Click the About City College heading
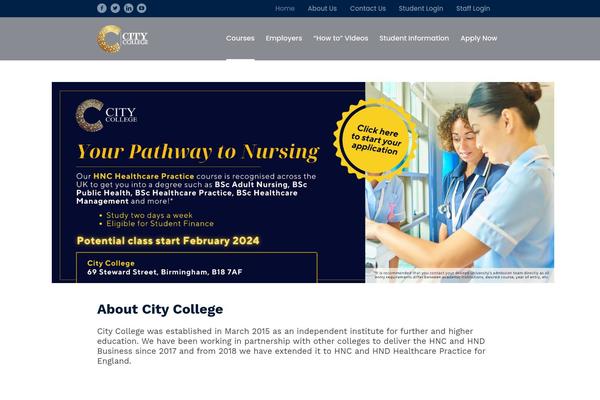600x400 pixels. [x=160, y=309]
